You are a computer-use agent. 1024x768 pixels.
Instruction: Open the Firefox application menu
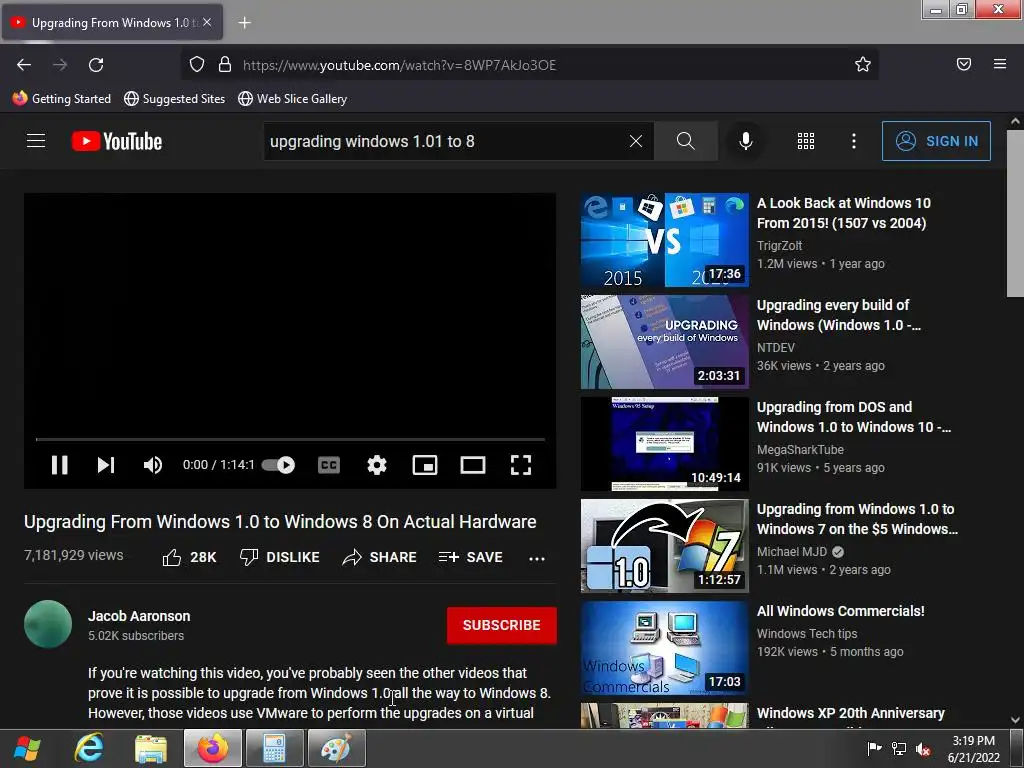1000,64
